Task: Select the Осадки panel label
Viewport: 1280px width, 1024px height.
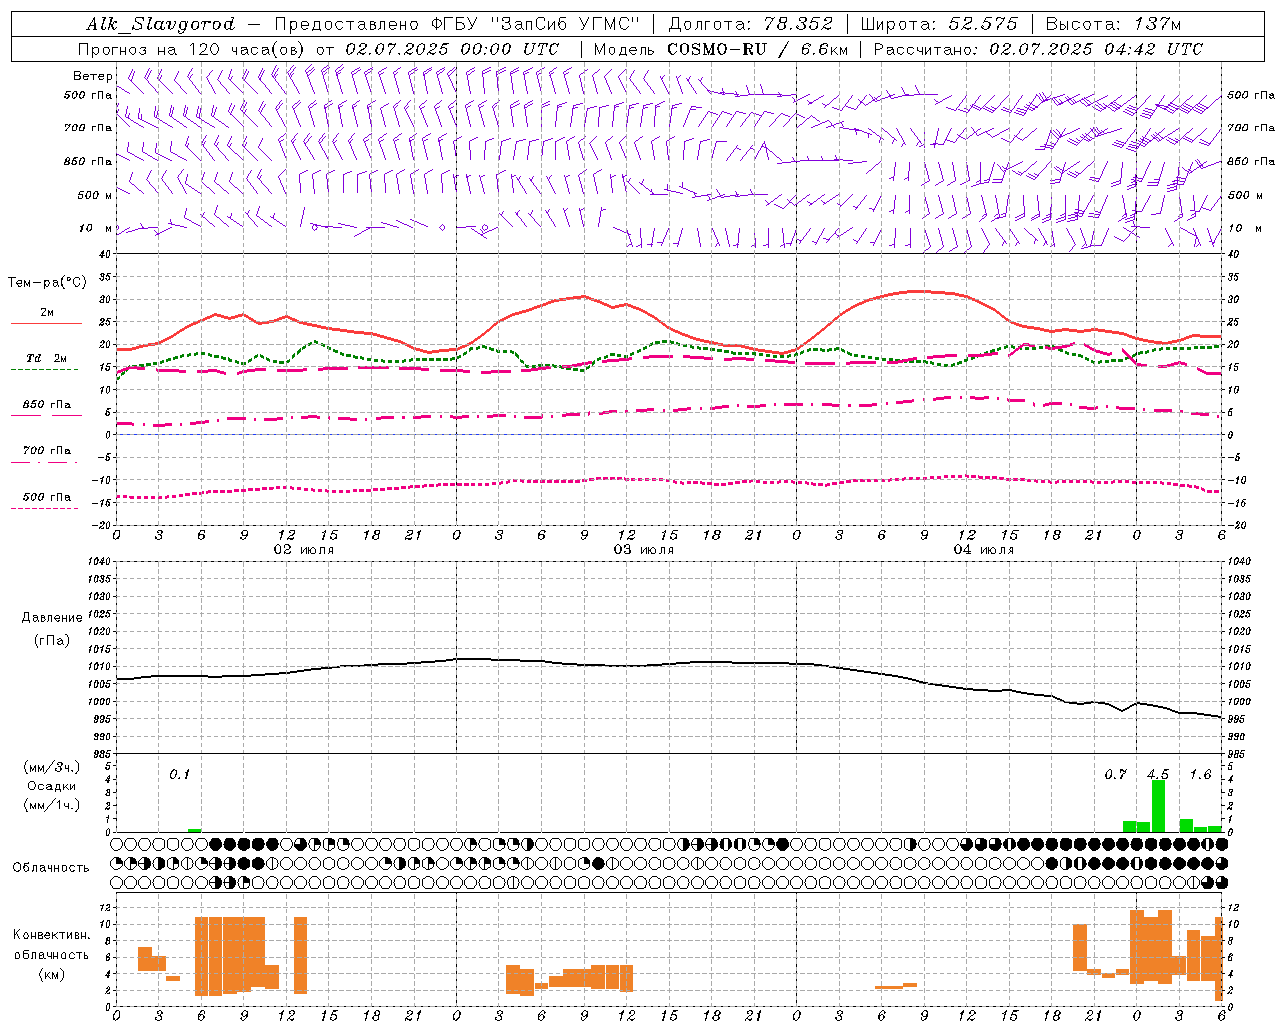Action: (x=52, y=786)
